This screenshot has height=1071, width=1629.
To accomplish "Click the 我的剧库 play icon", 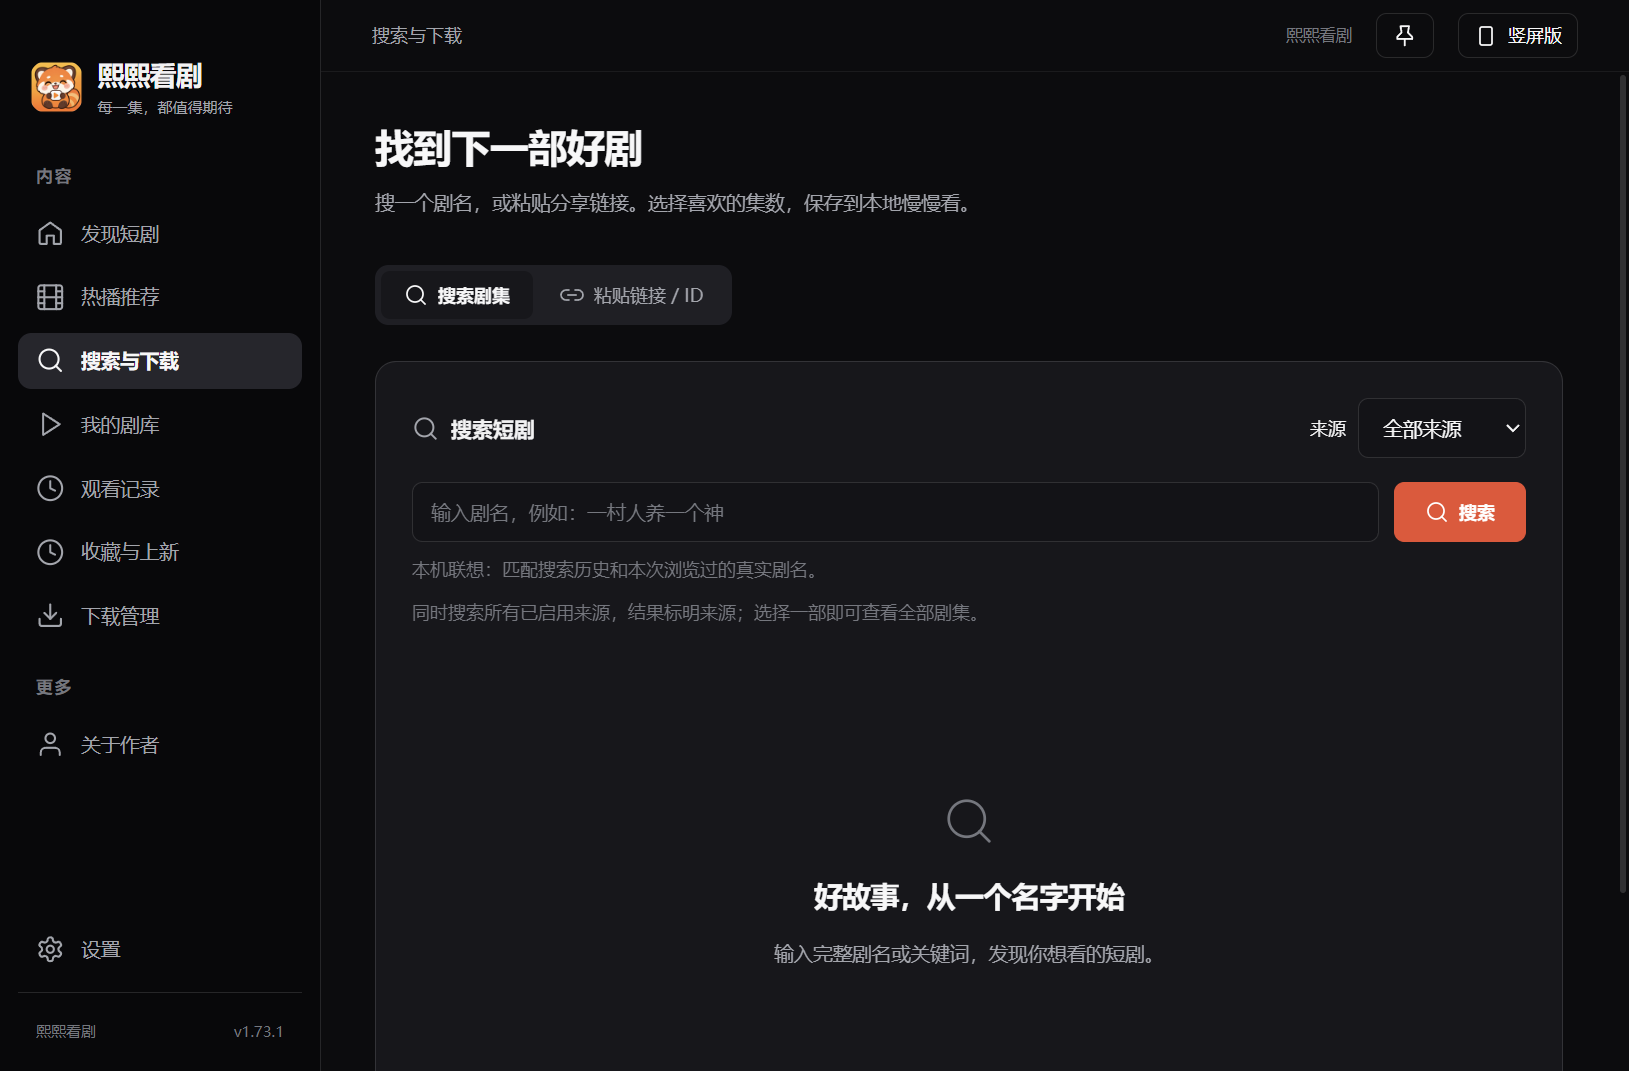I will (50, 425).
